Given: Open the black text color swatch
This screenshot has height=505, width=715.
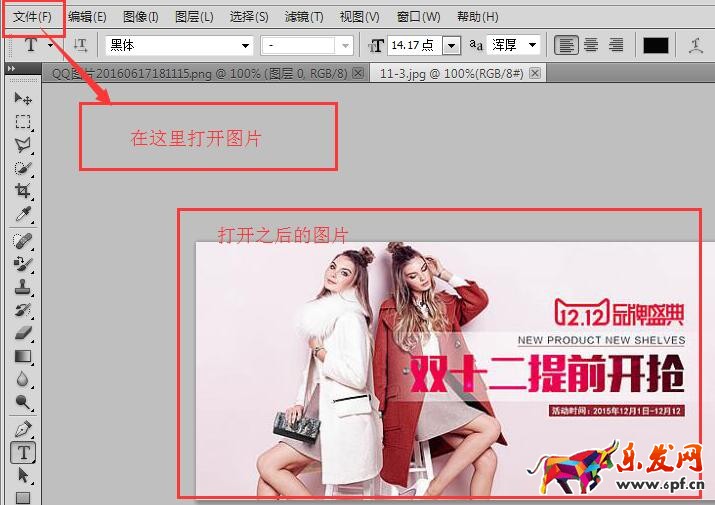Looking at the screenshot, I should click(656, 45).
